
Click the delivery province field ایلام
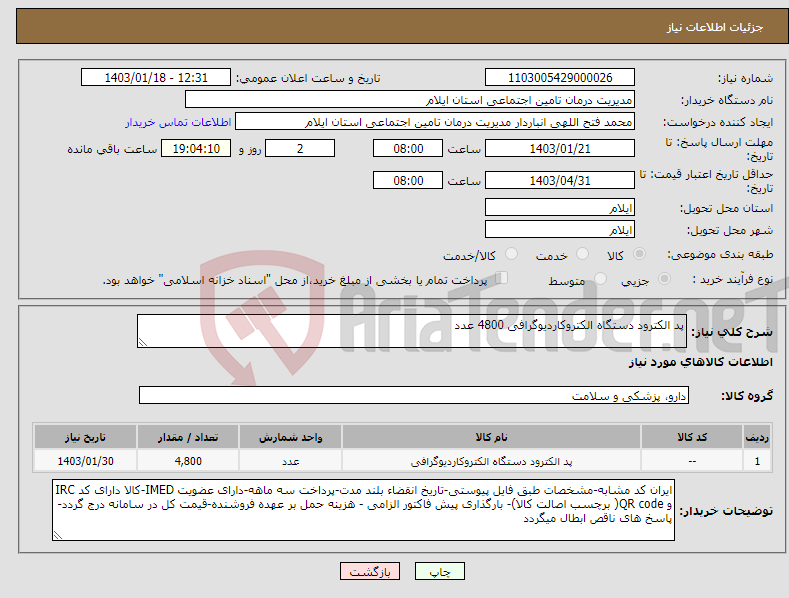[560, 207]
